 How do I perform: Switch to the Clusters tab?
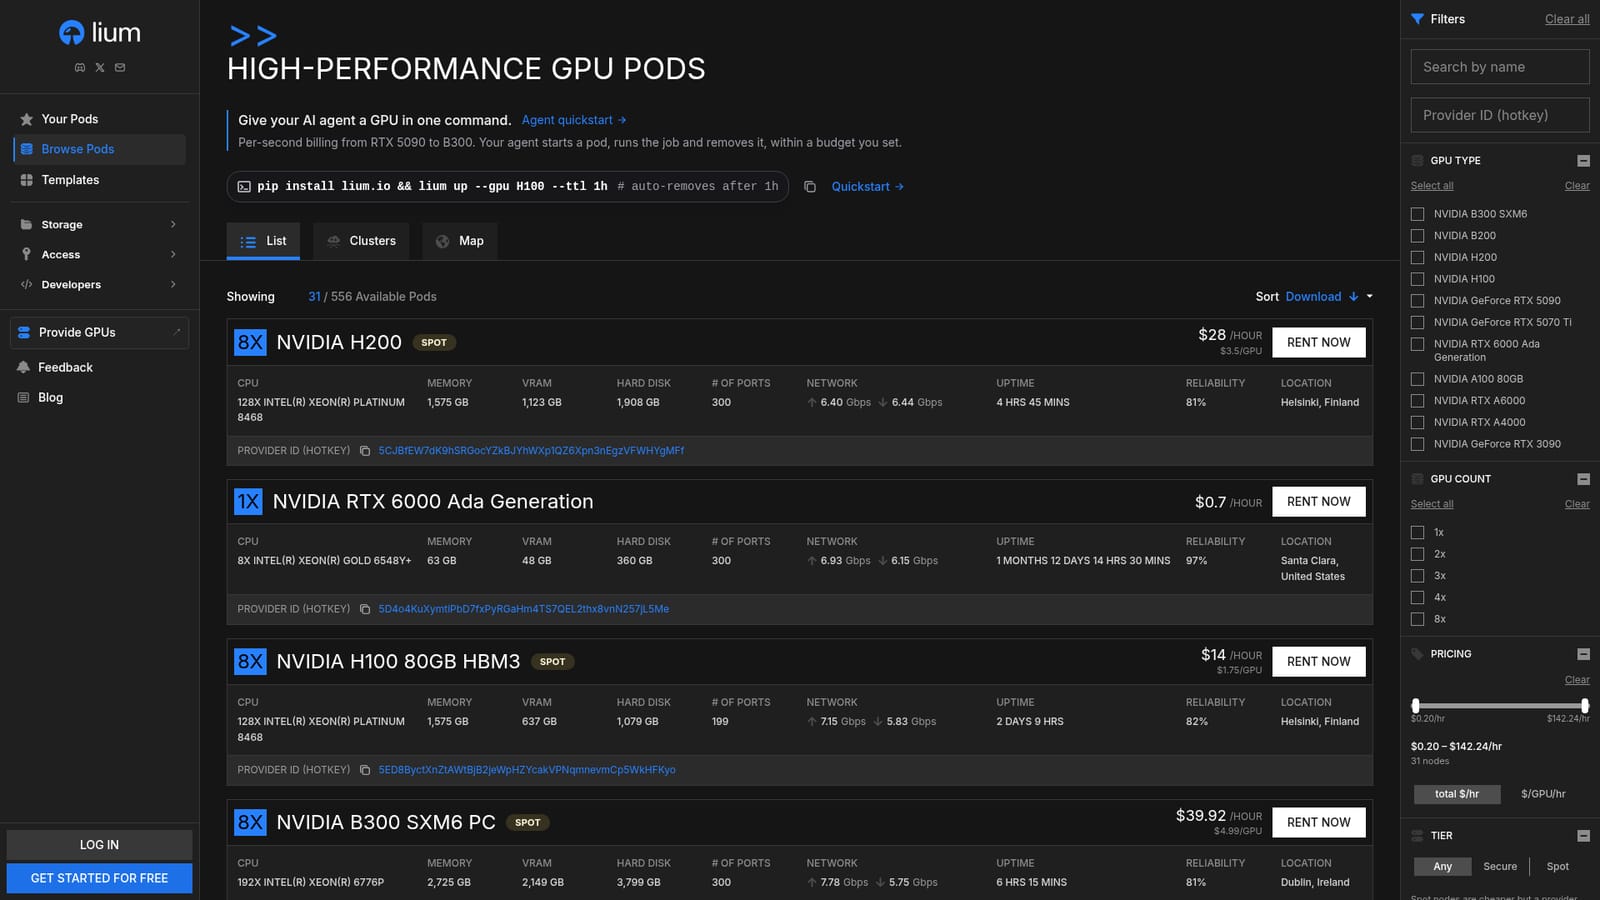click(361, 241)
